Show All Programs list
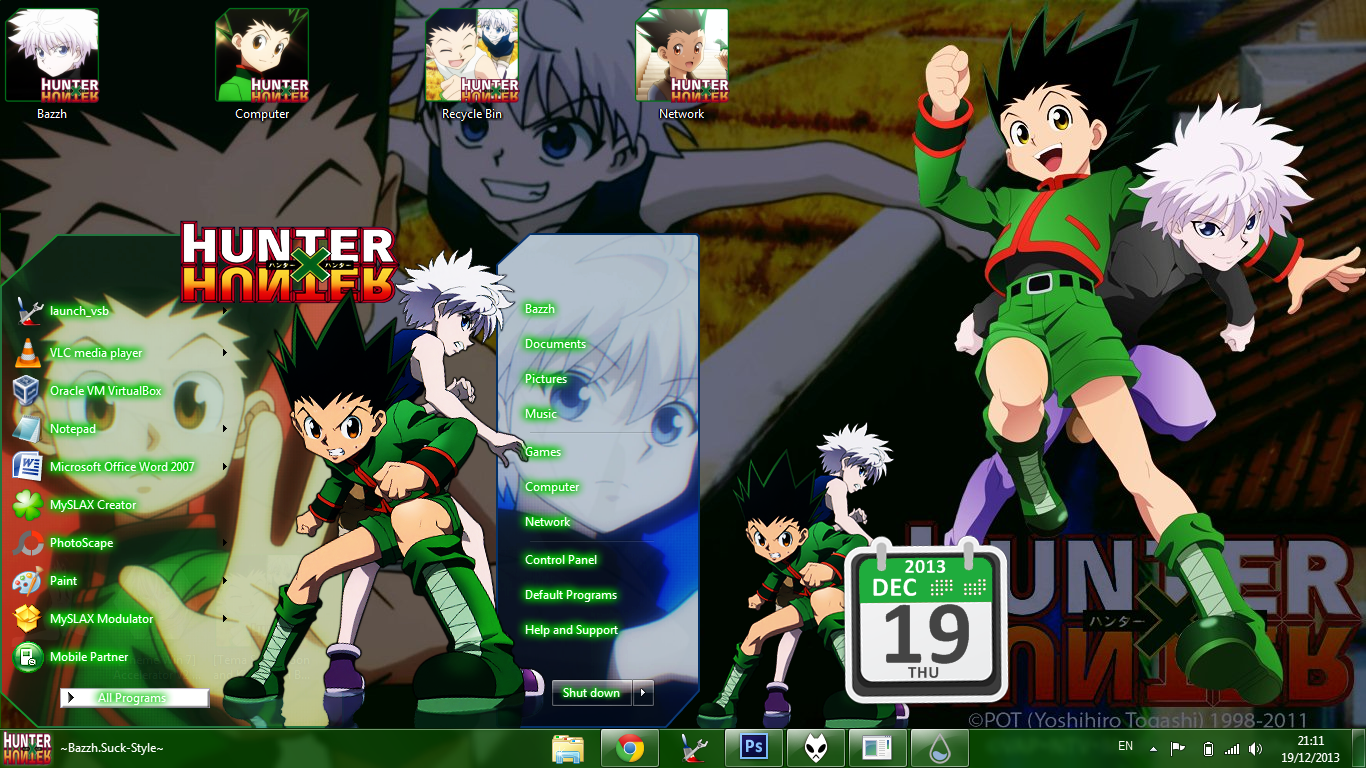 134,698
